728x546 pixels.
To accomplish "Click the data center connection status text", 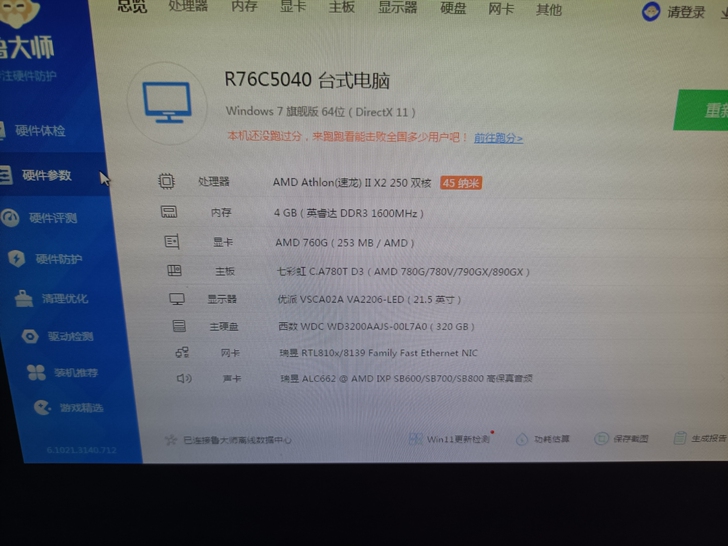I will [237, 440].
